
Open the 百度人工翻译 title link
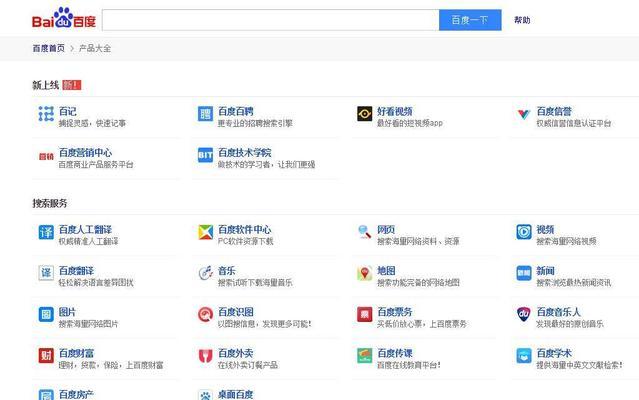point(85,230)
